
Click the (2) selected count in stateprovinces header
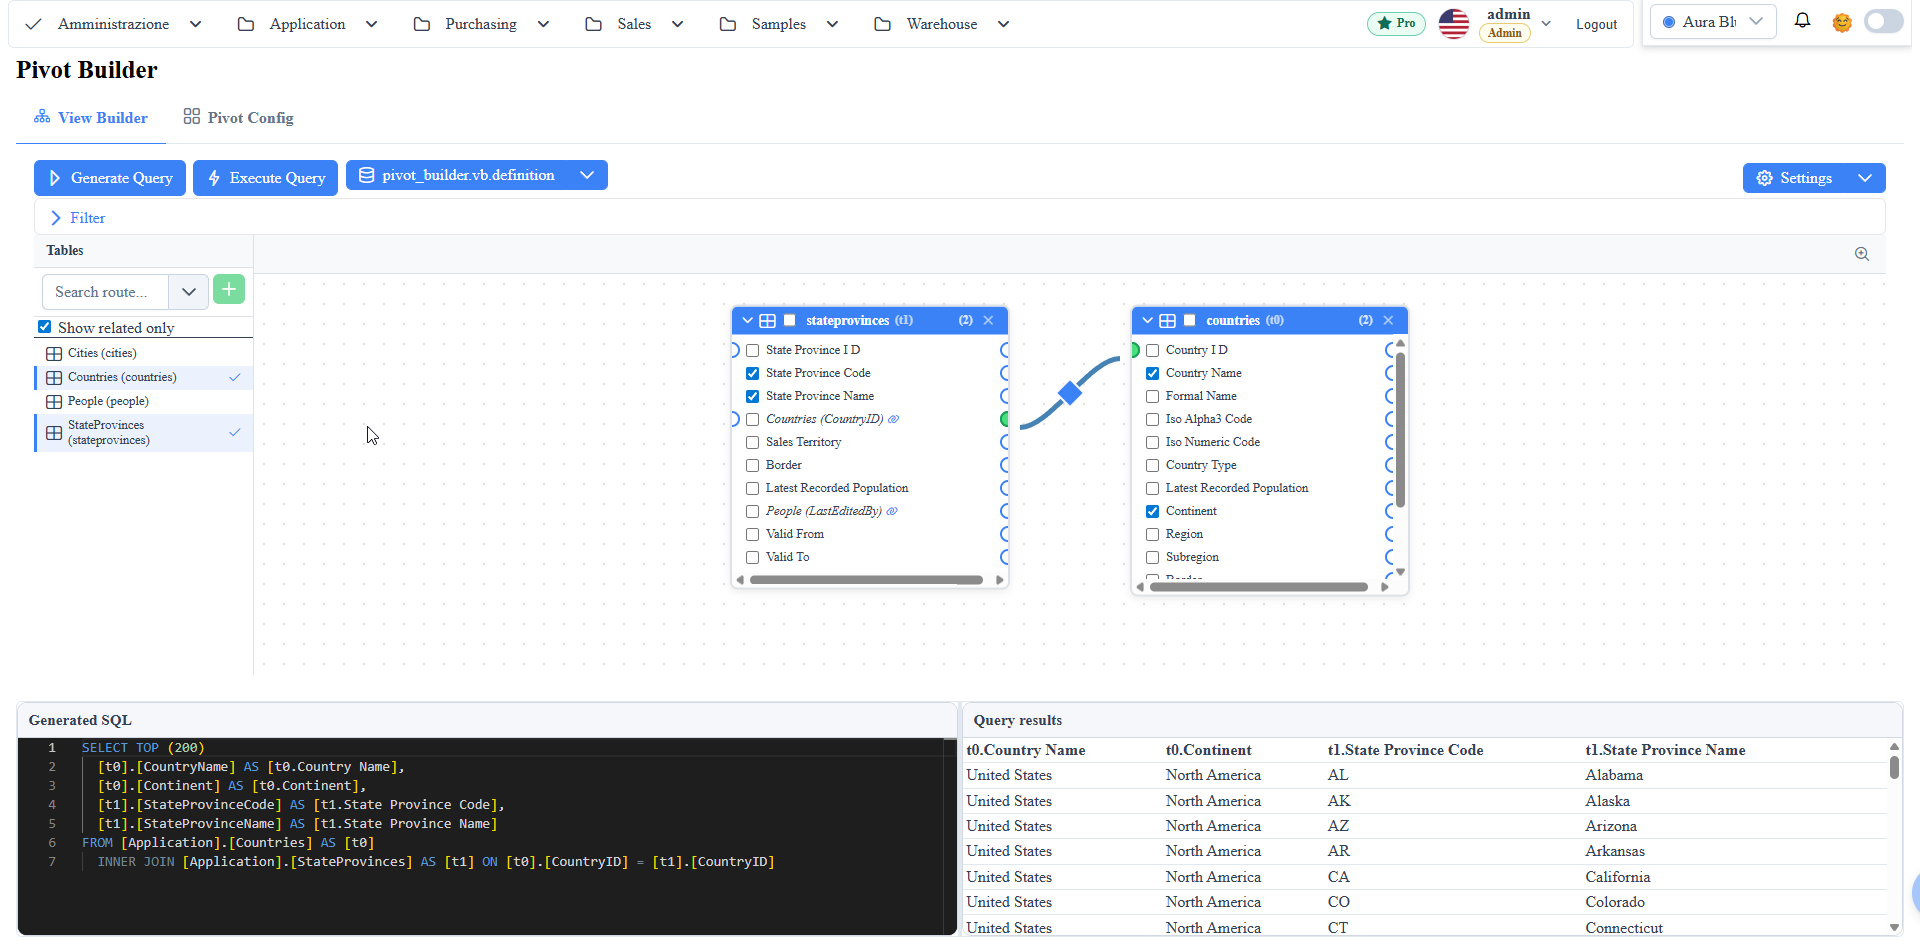click(x=966, y=320)
